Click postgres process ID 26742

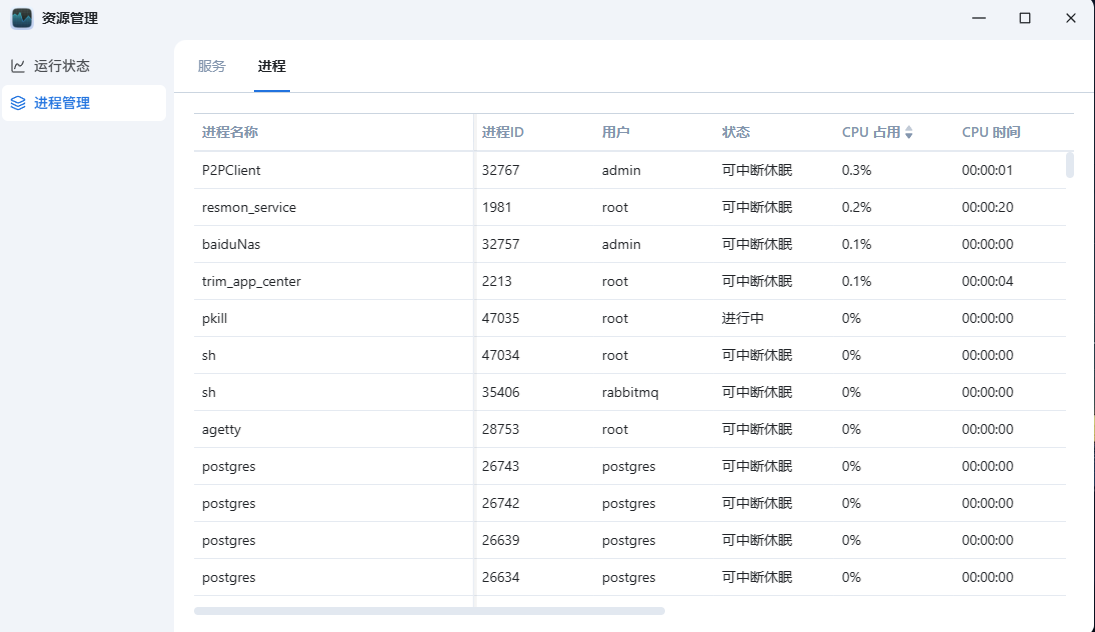pyautogui.click(x=501, y=504)
